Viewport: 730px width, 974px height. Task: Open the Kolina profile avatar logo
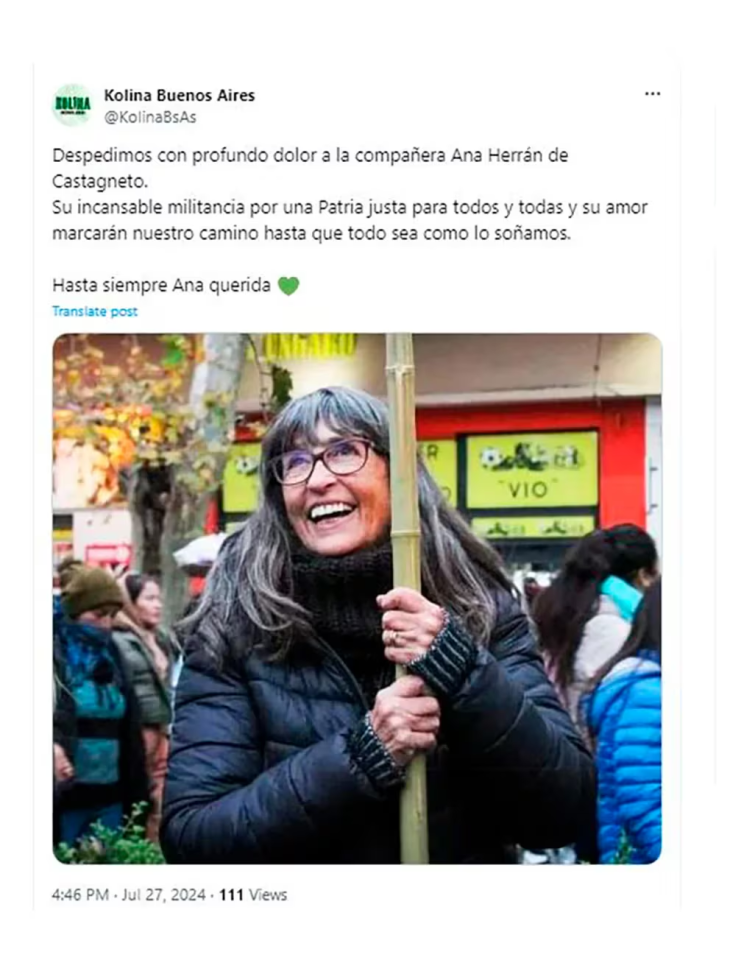point(73,105)
